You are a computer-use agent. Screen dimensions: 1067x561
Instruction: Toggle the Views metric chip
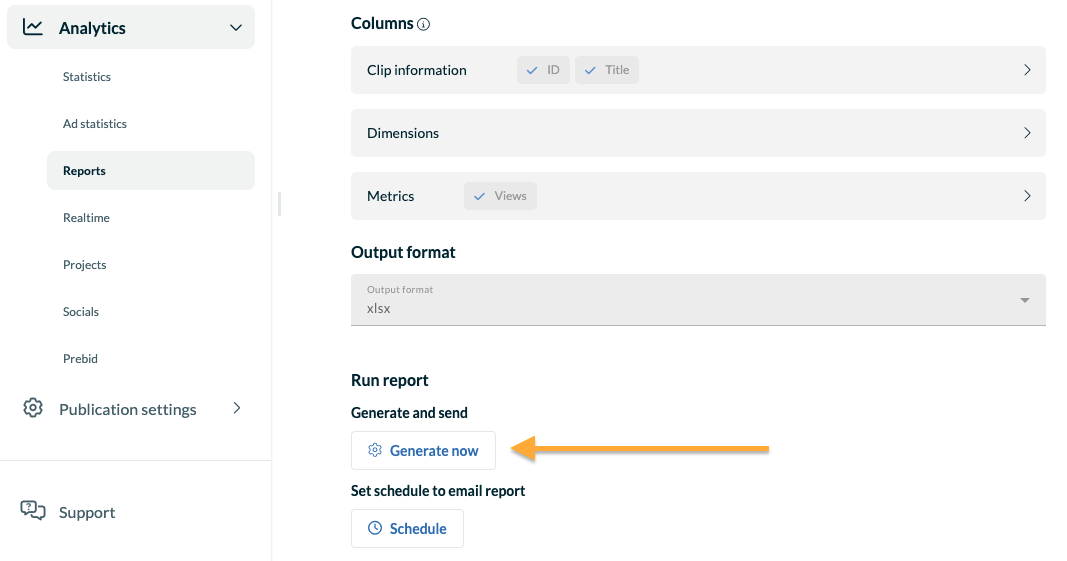[500, 196]
